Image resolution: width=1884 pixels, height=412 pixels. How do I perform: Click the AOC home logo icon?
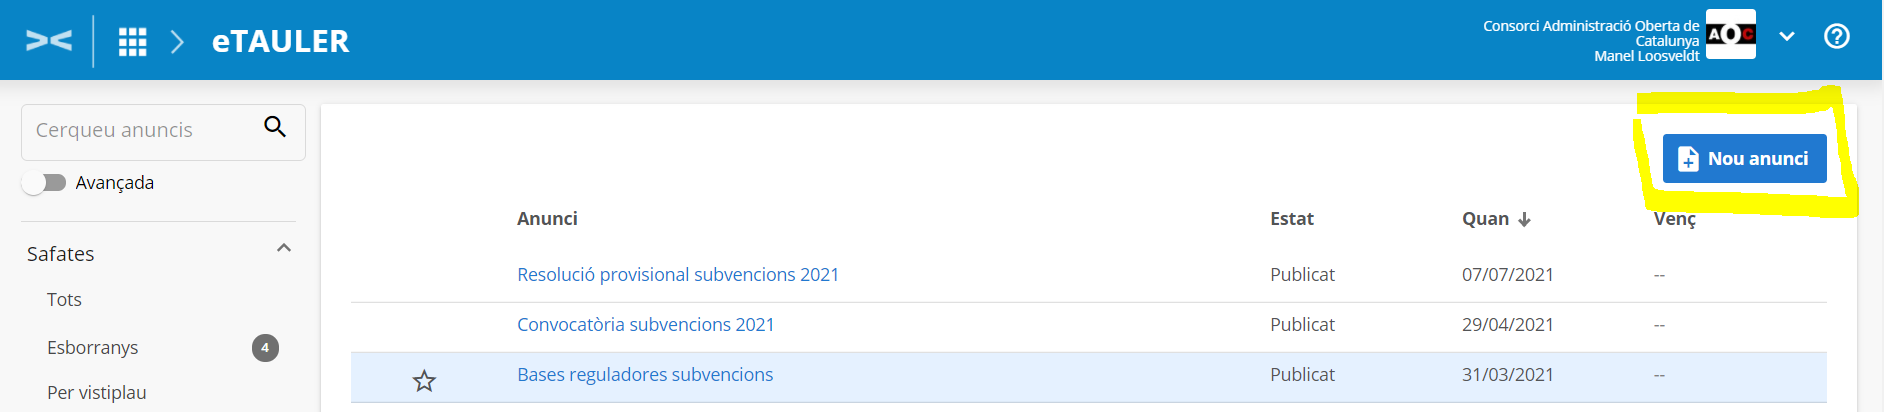click(49, 40)
